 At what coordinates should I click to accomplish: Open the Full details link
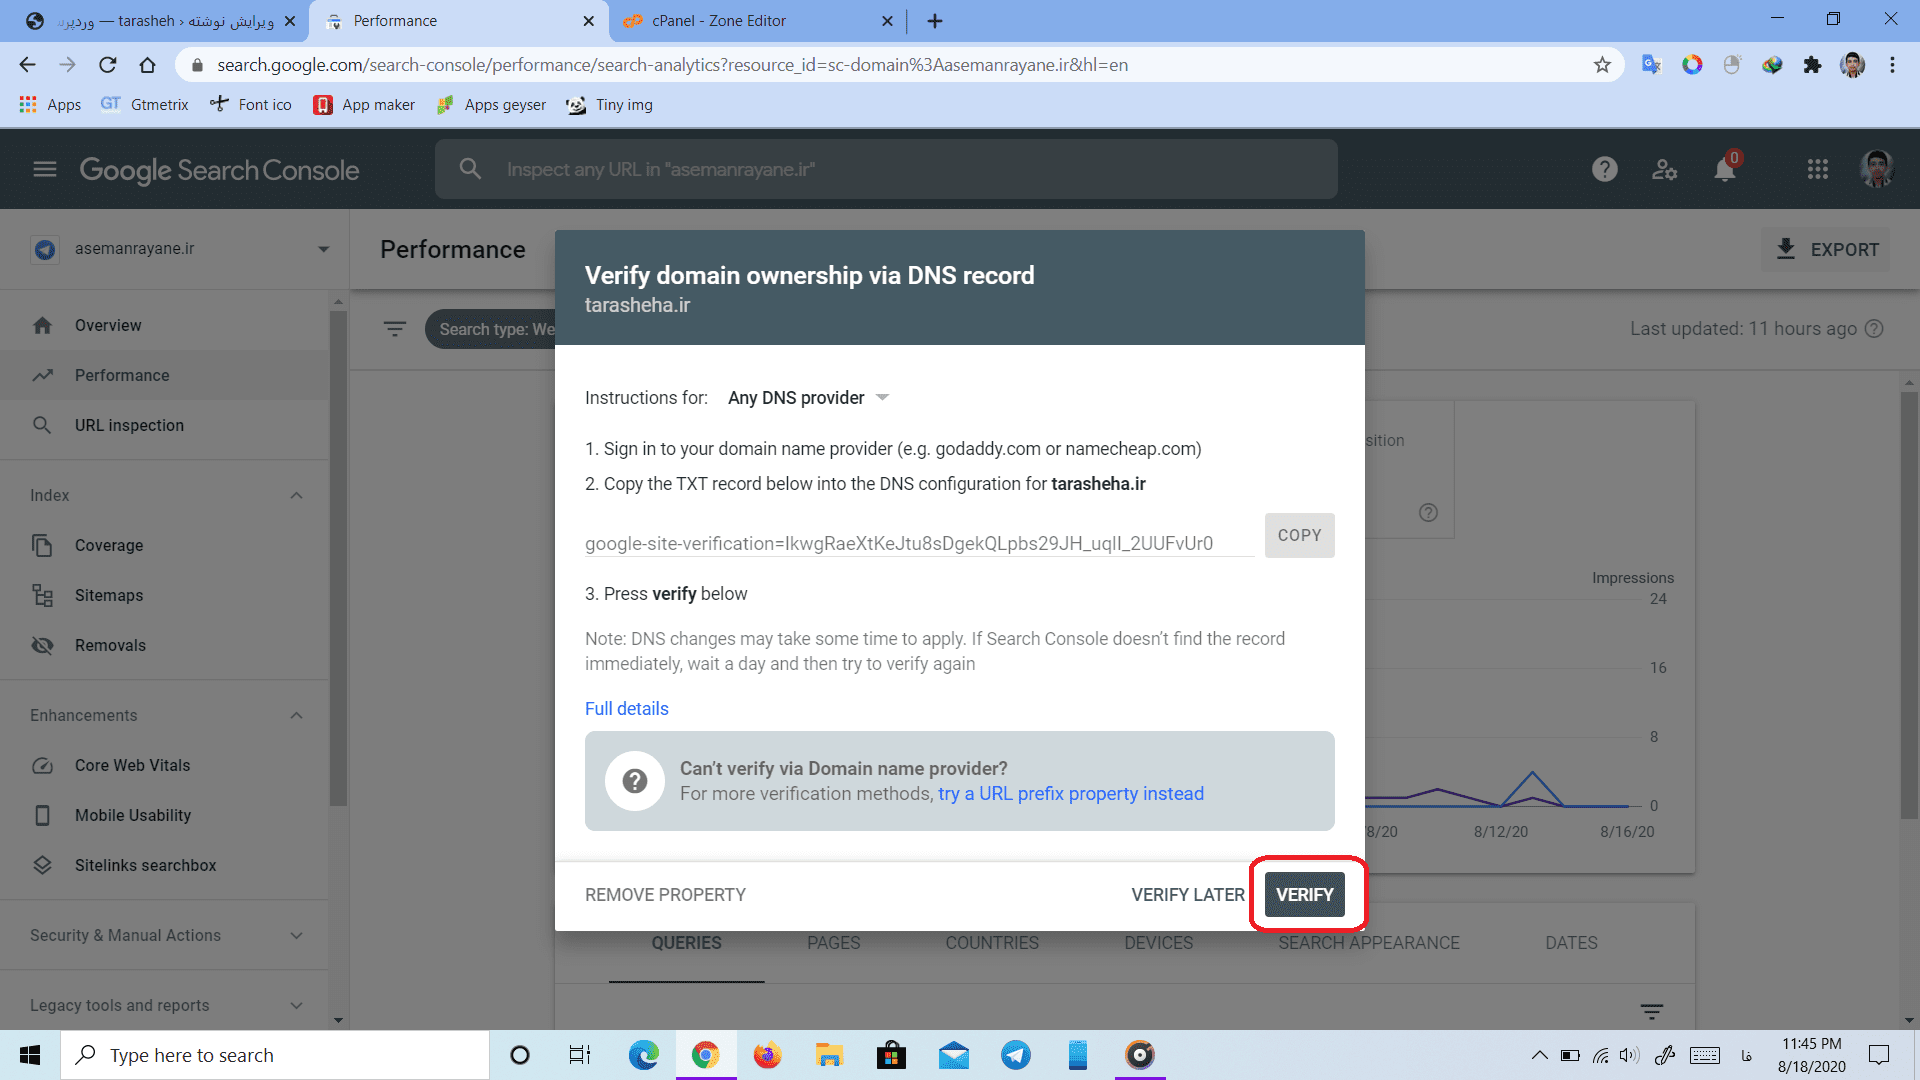click(x=626, y=709)
